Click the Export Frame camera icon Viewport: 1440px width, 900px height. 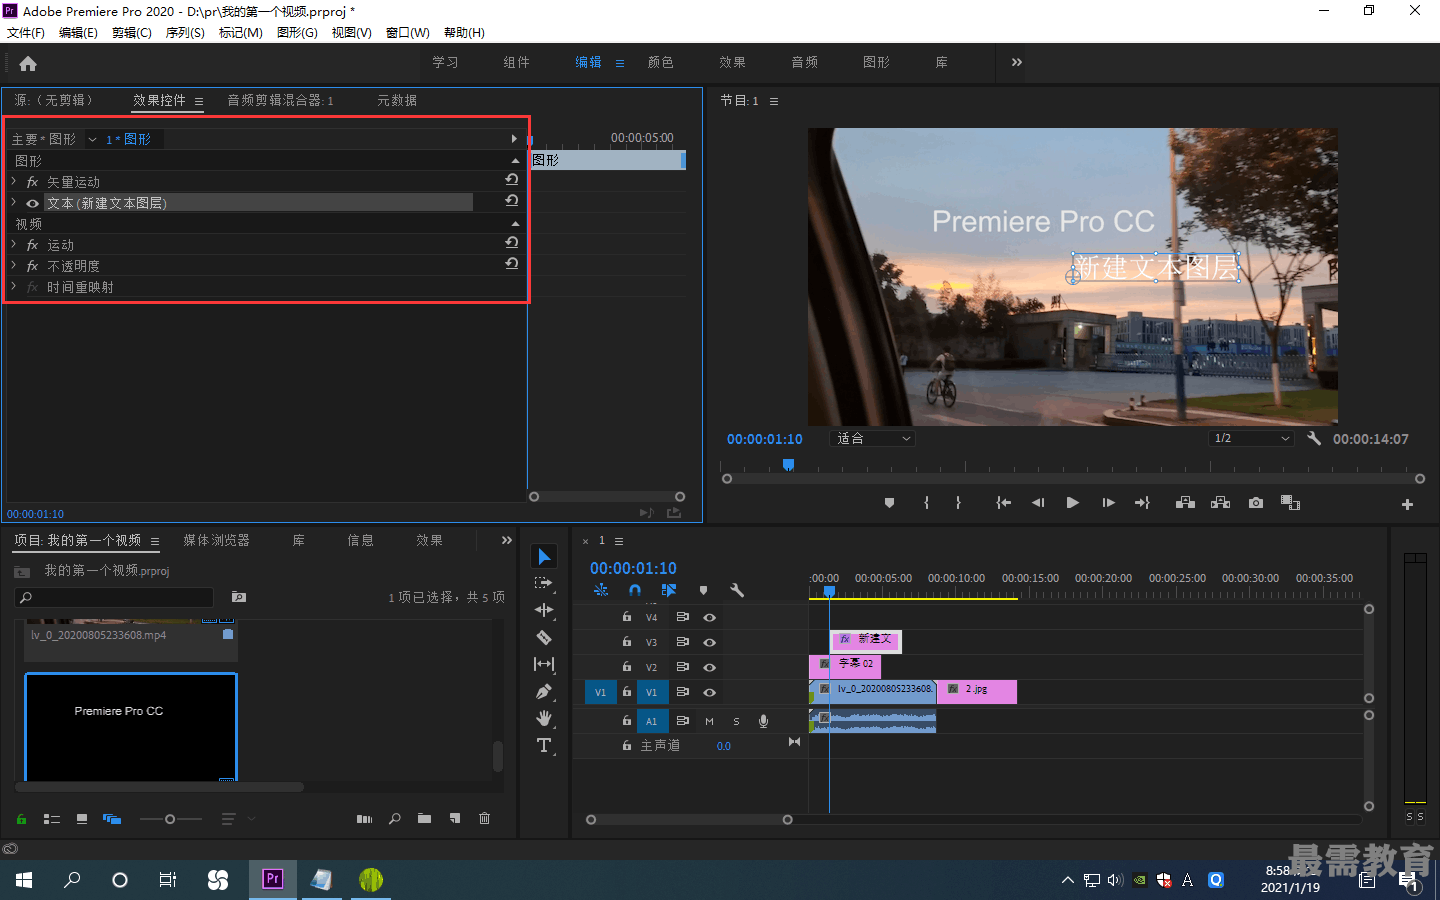pyautogui.click(x=1256, y=503)
